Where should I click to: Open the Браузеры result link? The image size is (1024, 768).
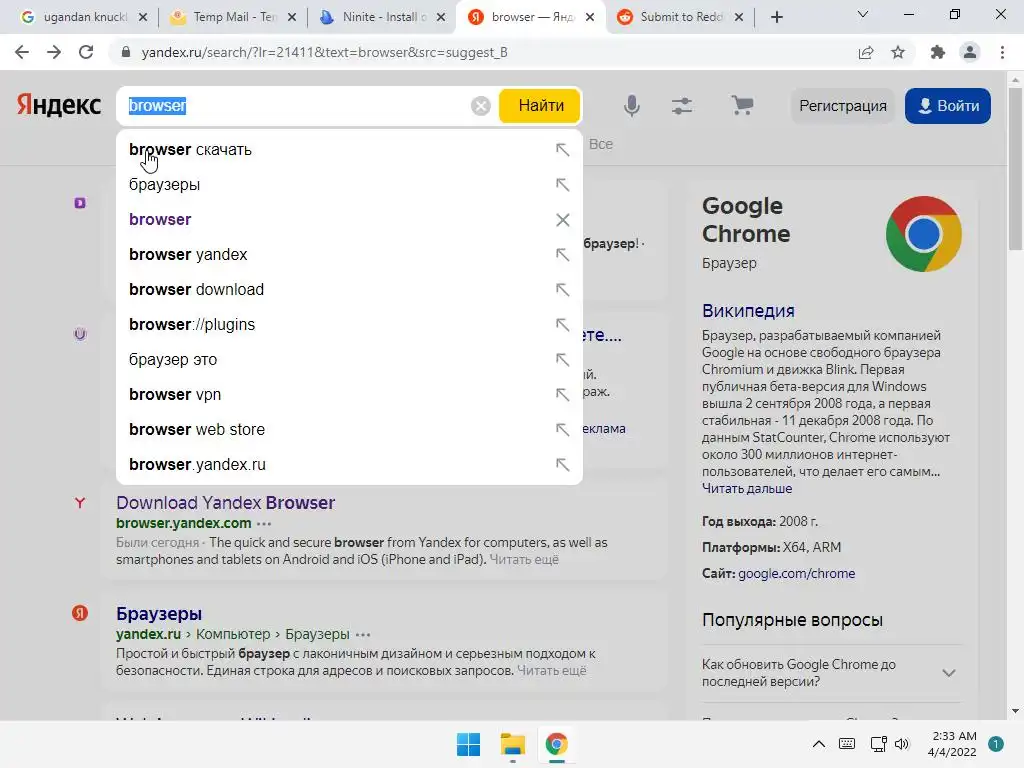click(159, 614)
